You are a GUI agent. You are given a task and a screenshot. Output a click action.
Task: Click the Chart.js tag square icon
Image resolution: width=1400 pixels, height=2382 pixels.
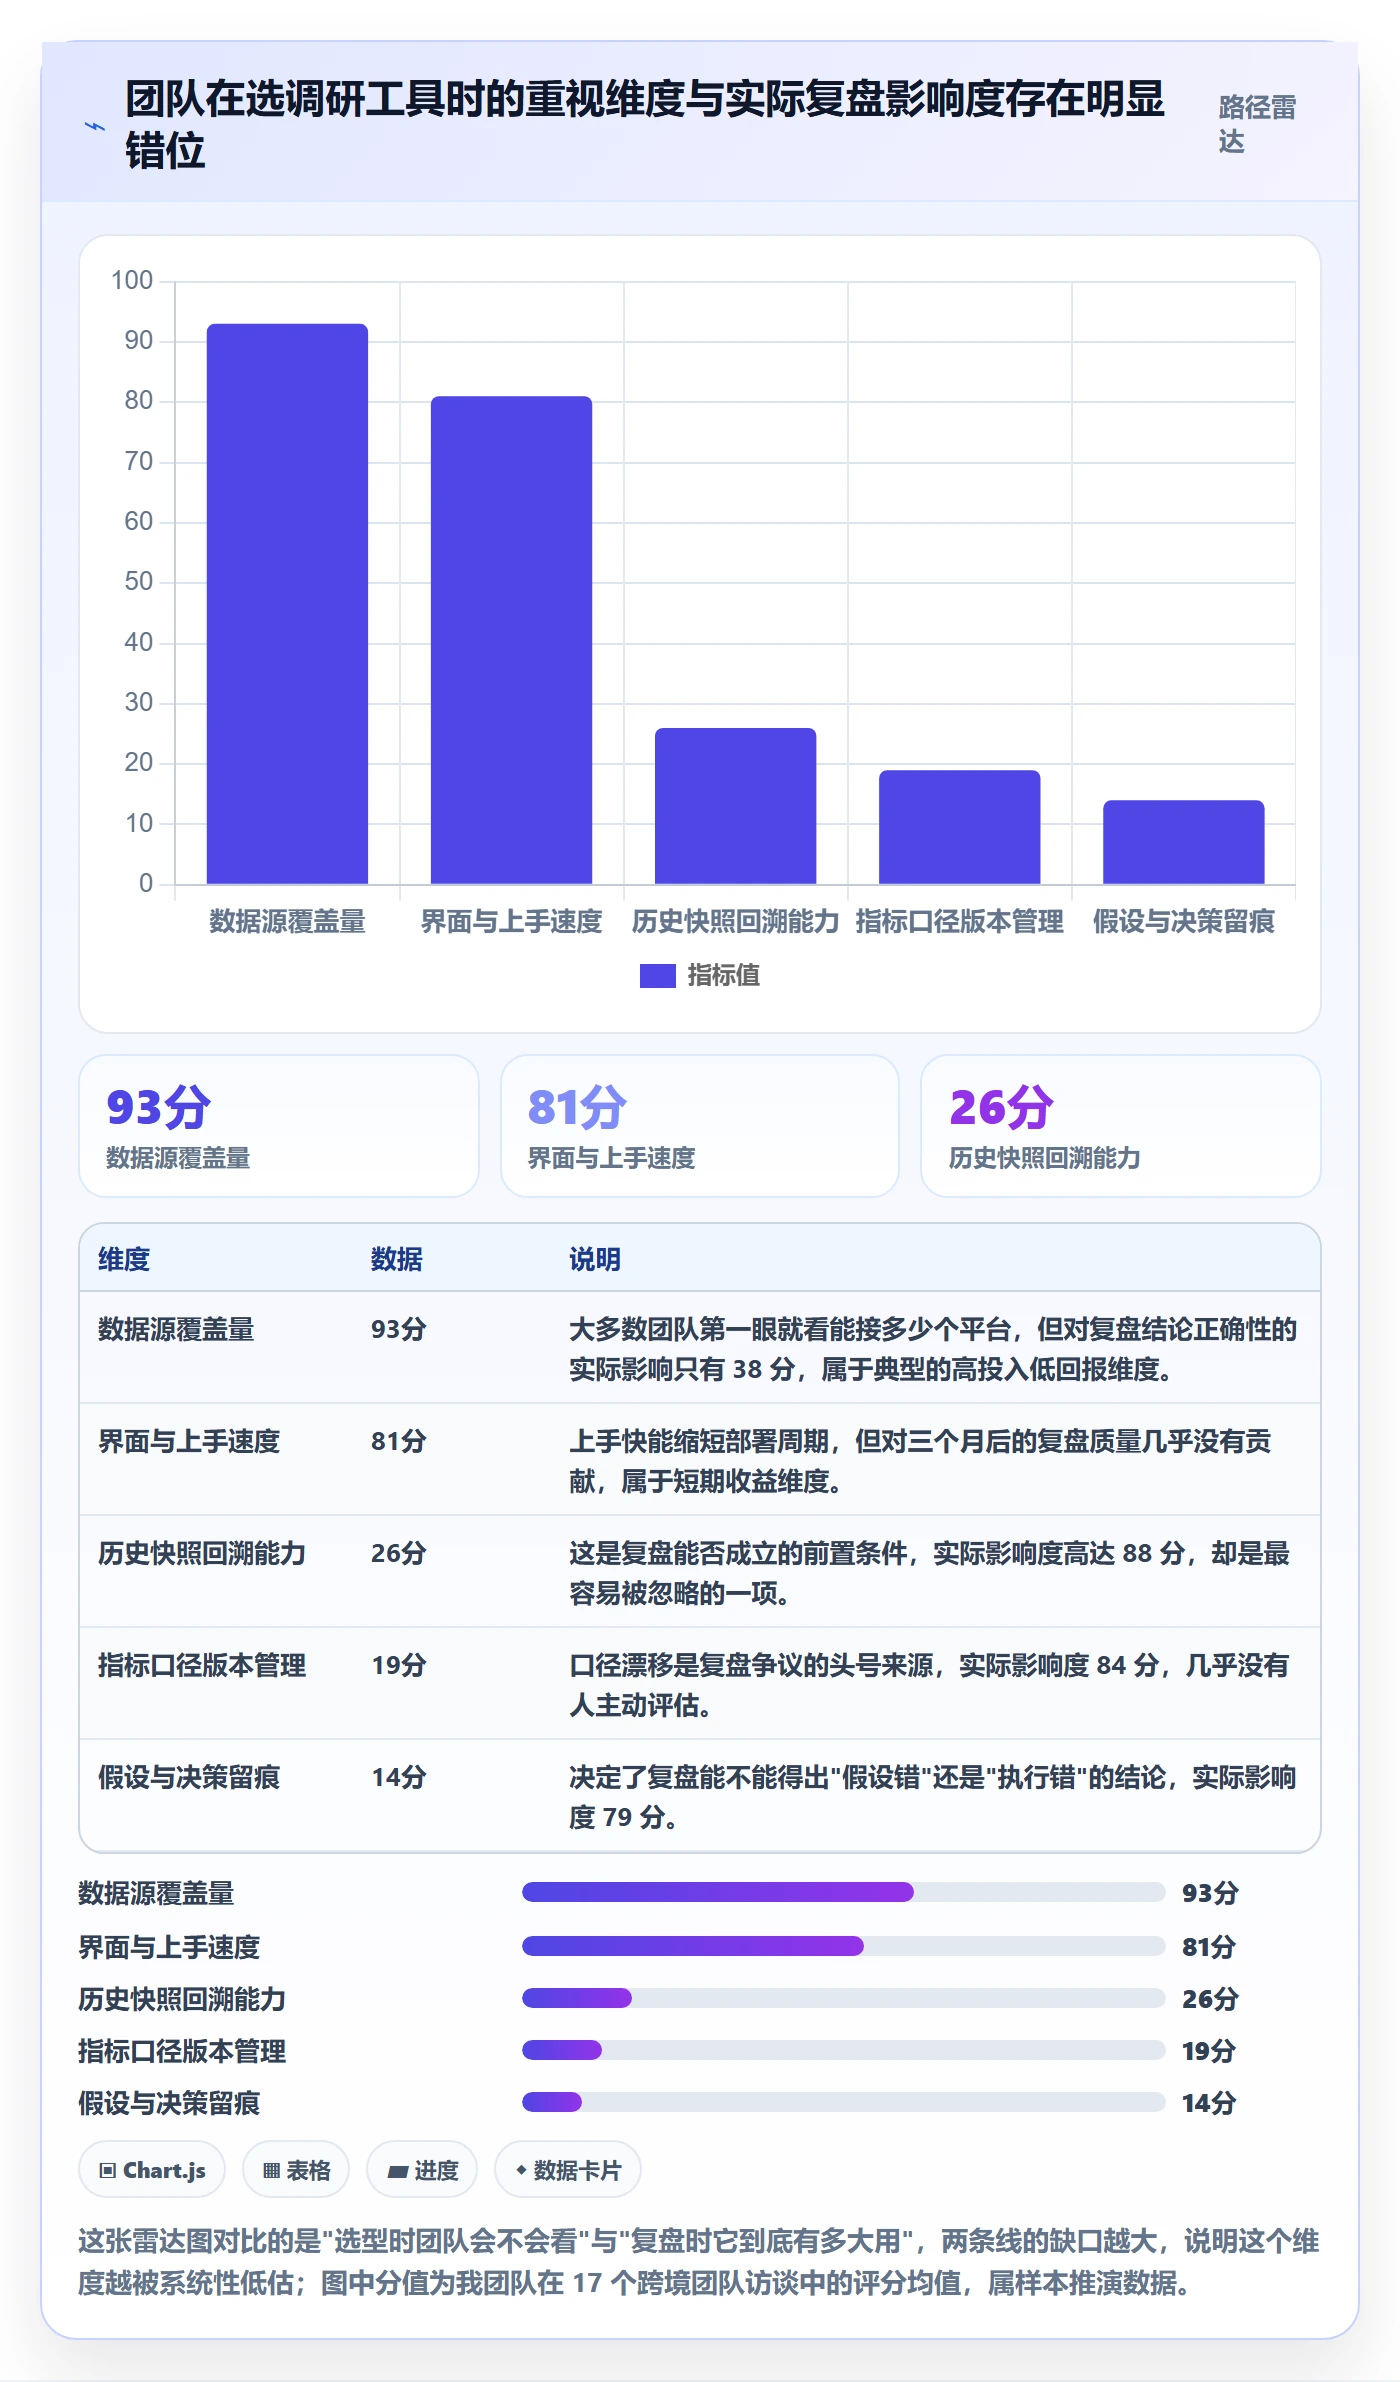click(108, 2171)
